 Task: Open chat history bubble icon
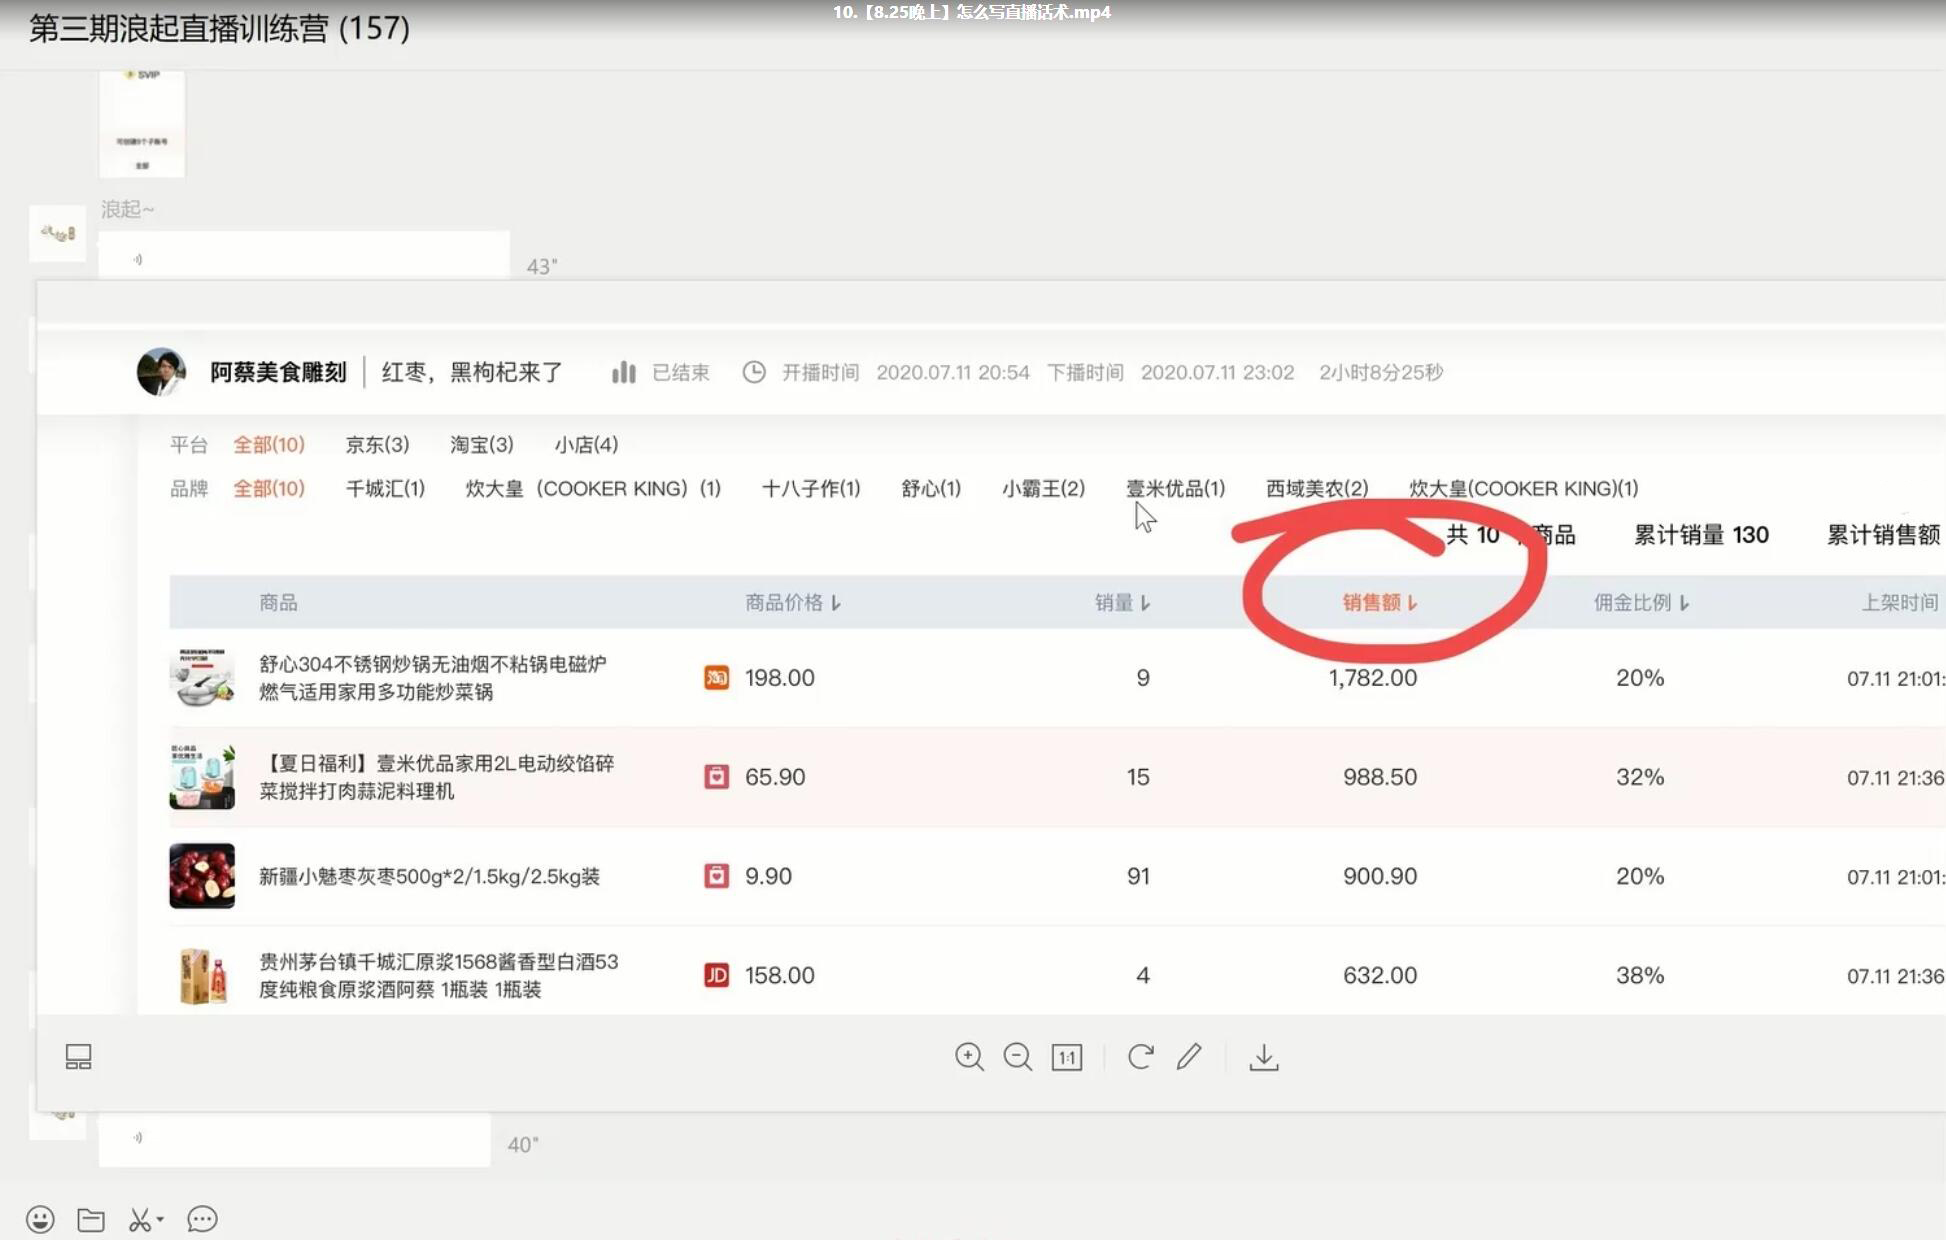202,1219
